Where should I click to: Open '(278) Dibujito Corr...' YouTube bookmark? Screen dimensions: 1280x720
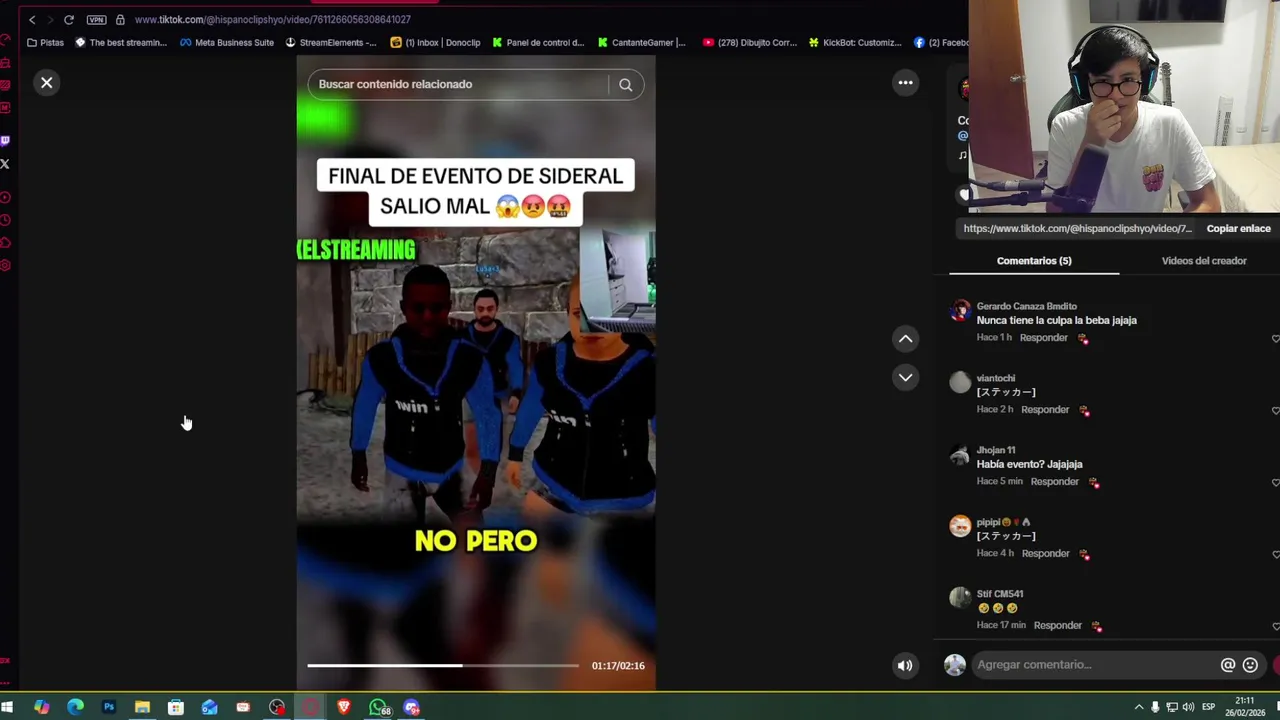(x=750, y=43)
